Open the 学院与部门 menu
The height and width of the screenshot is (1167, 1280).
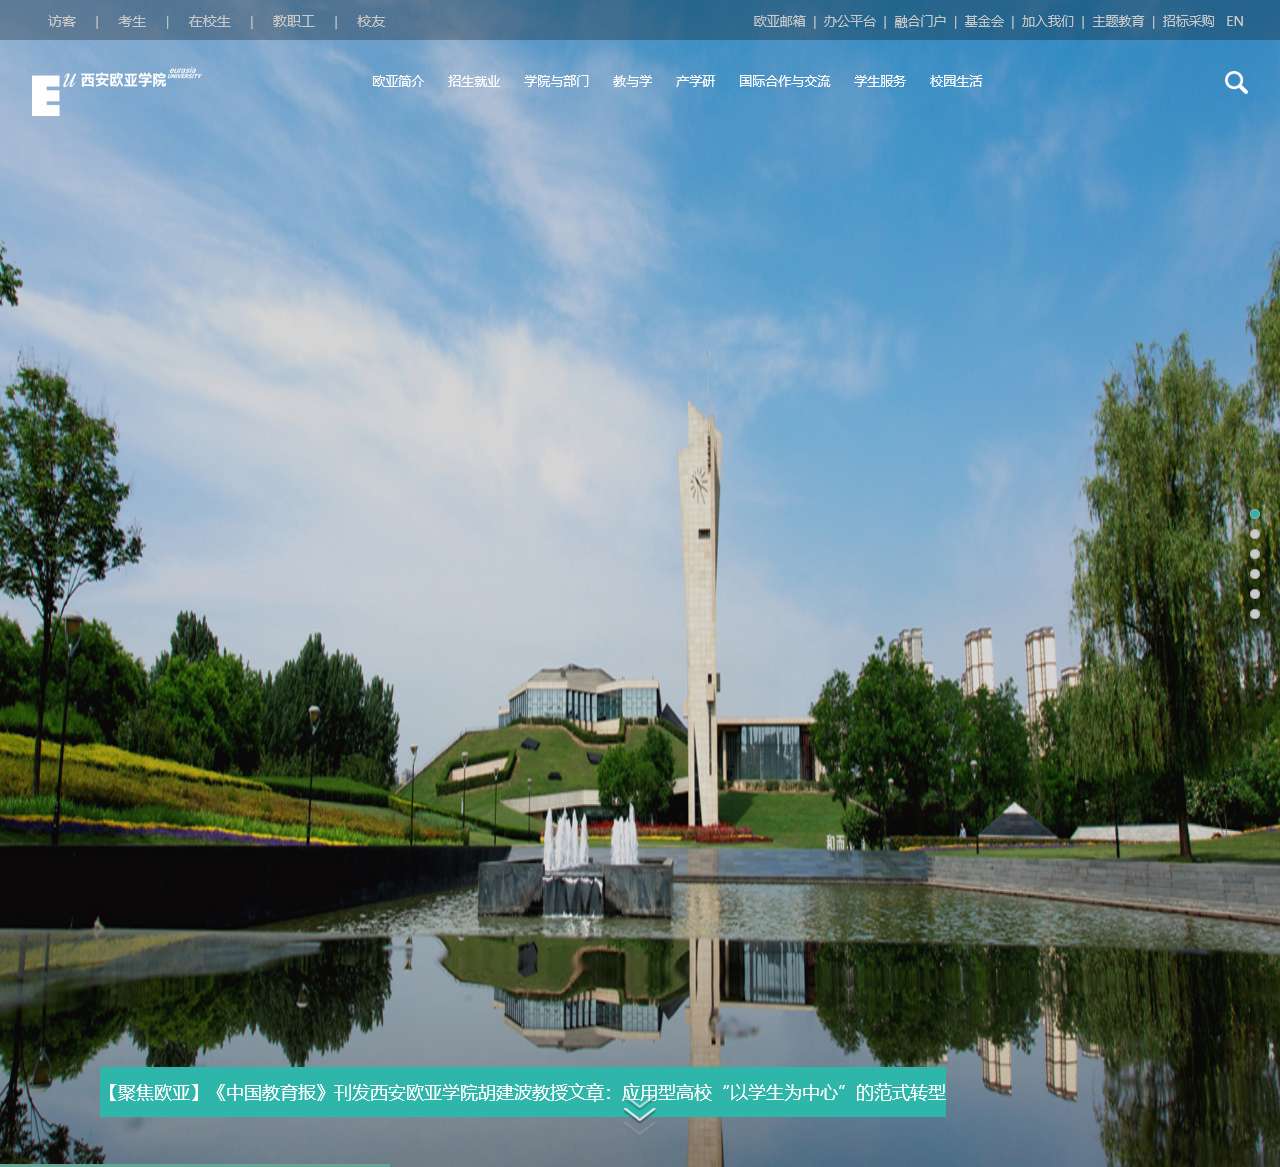click(x=557, y=81)
